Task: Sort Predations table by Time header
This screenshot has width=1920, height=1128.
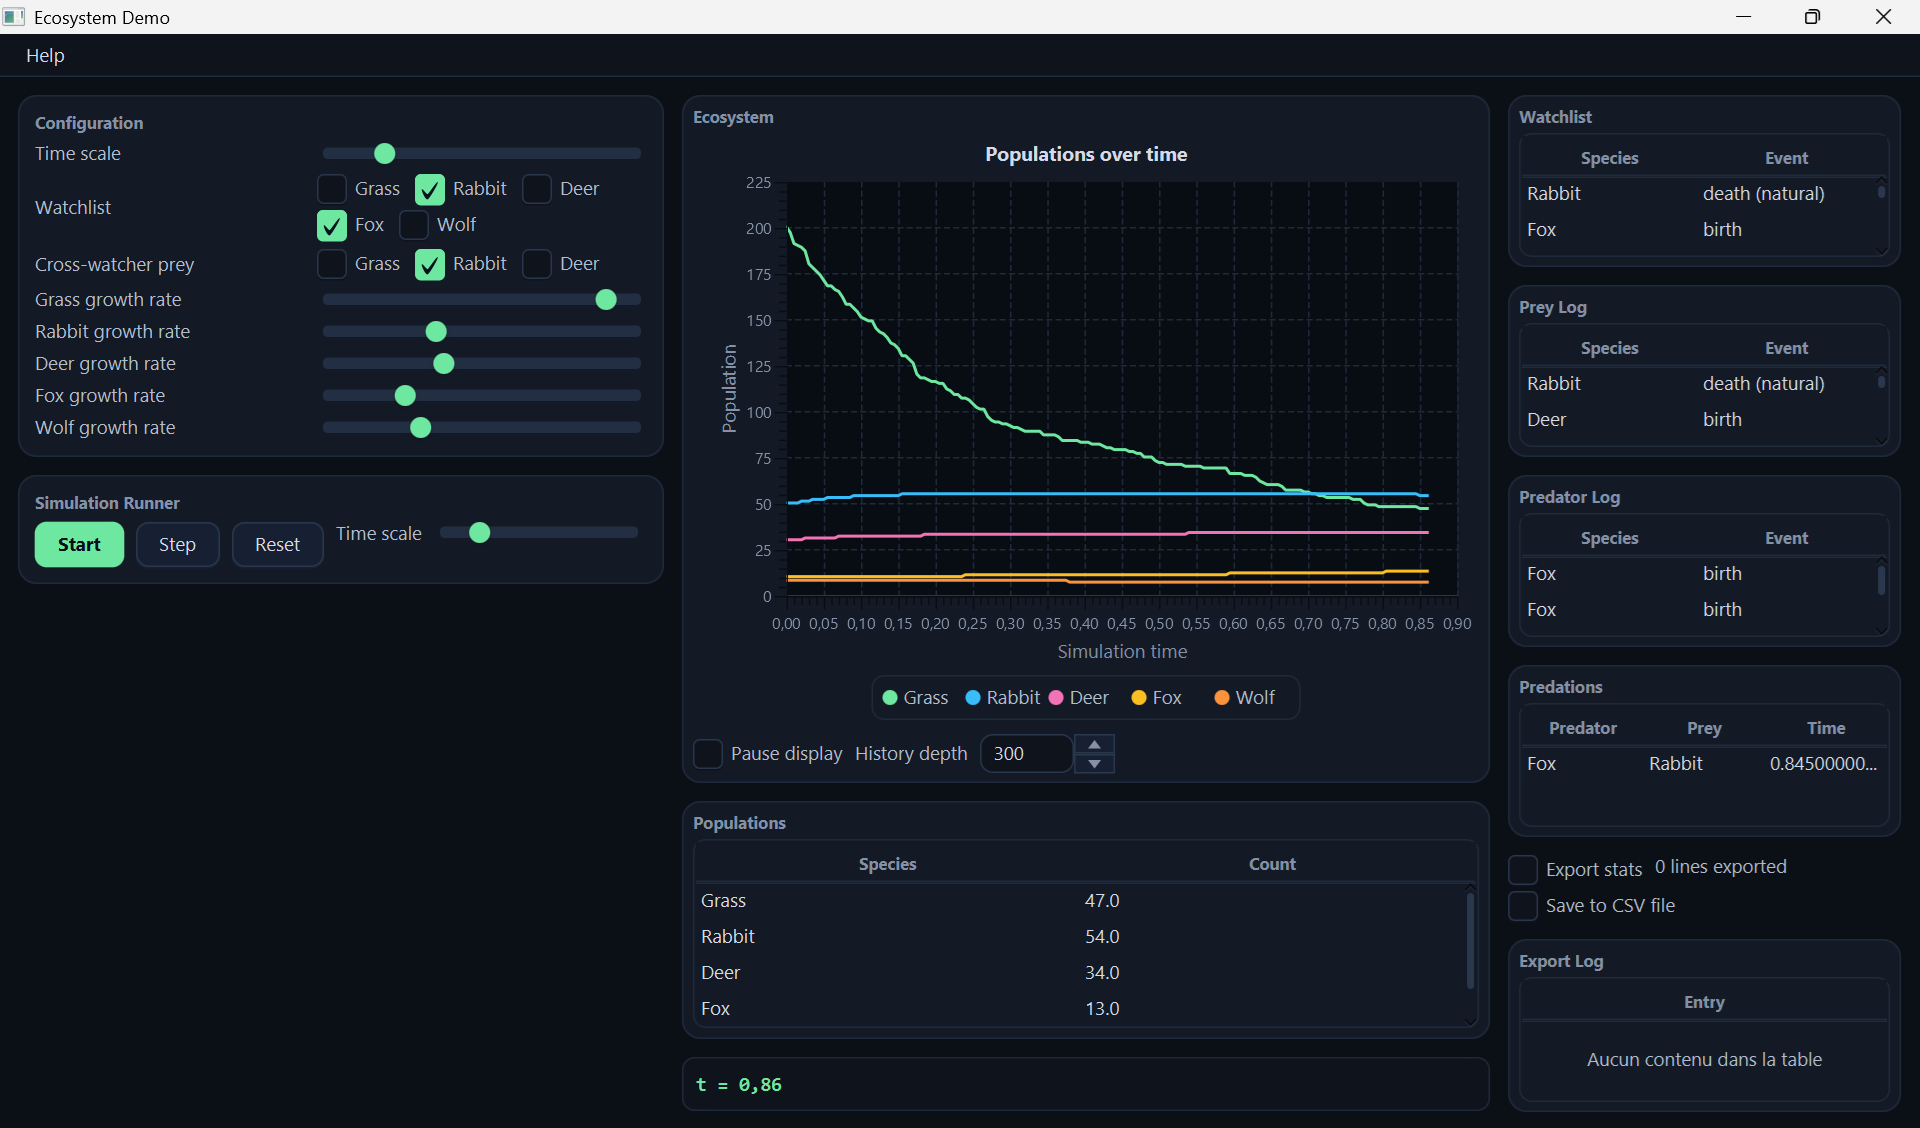Action: [x=1826, y=728]
